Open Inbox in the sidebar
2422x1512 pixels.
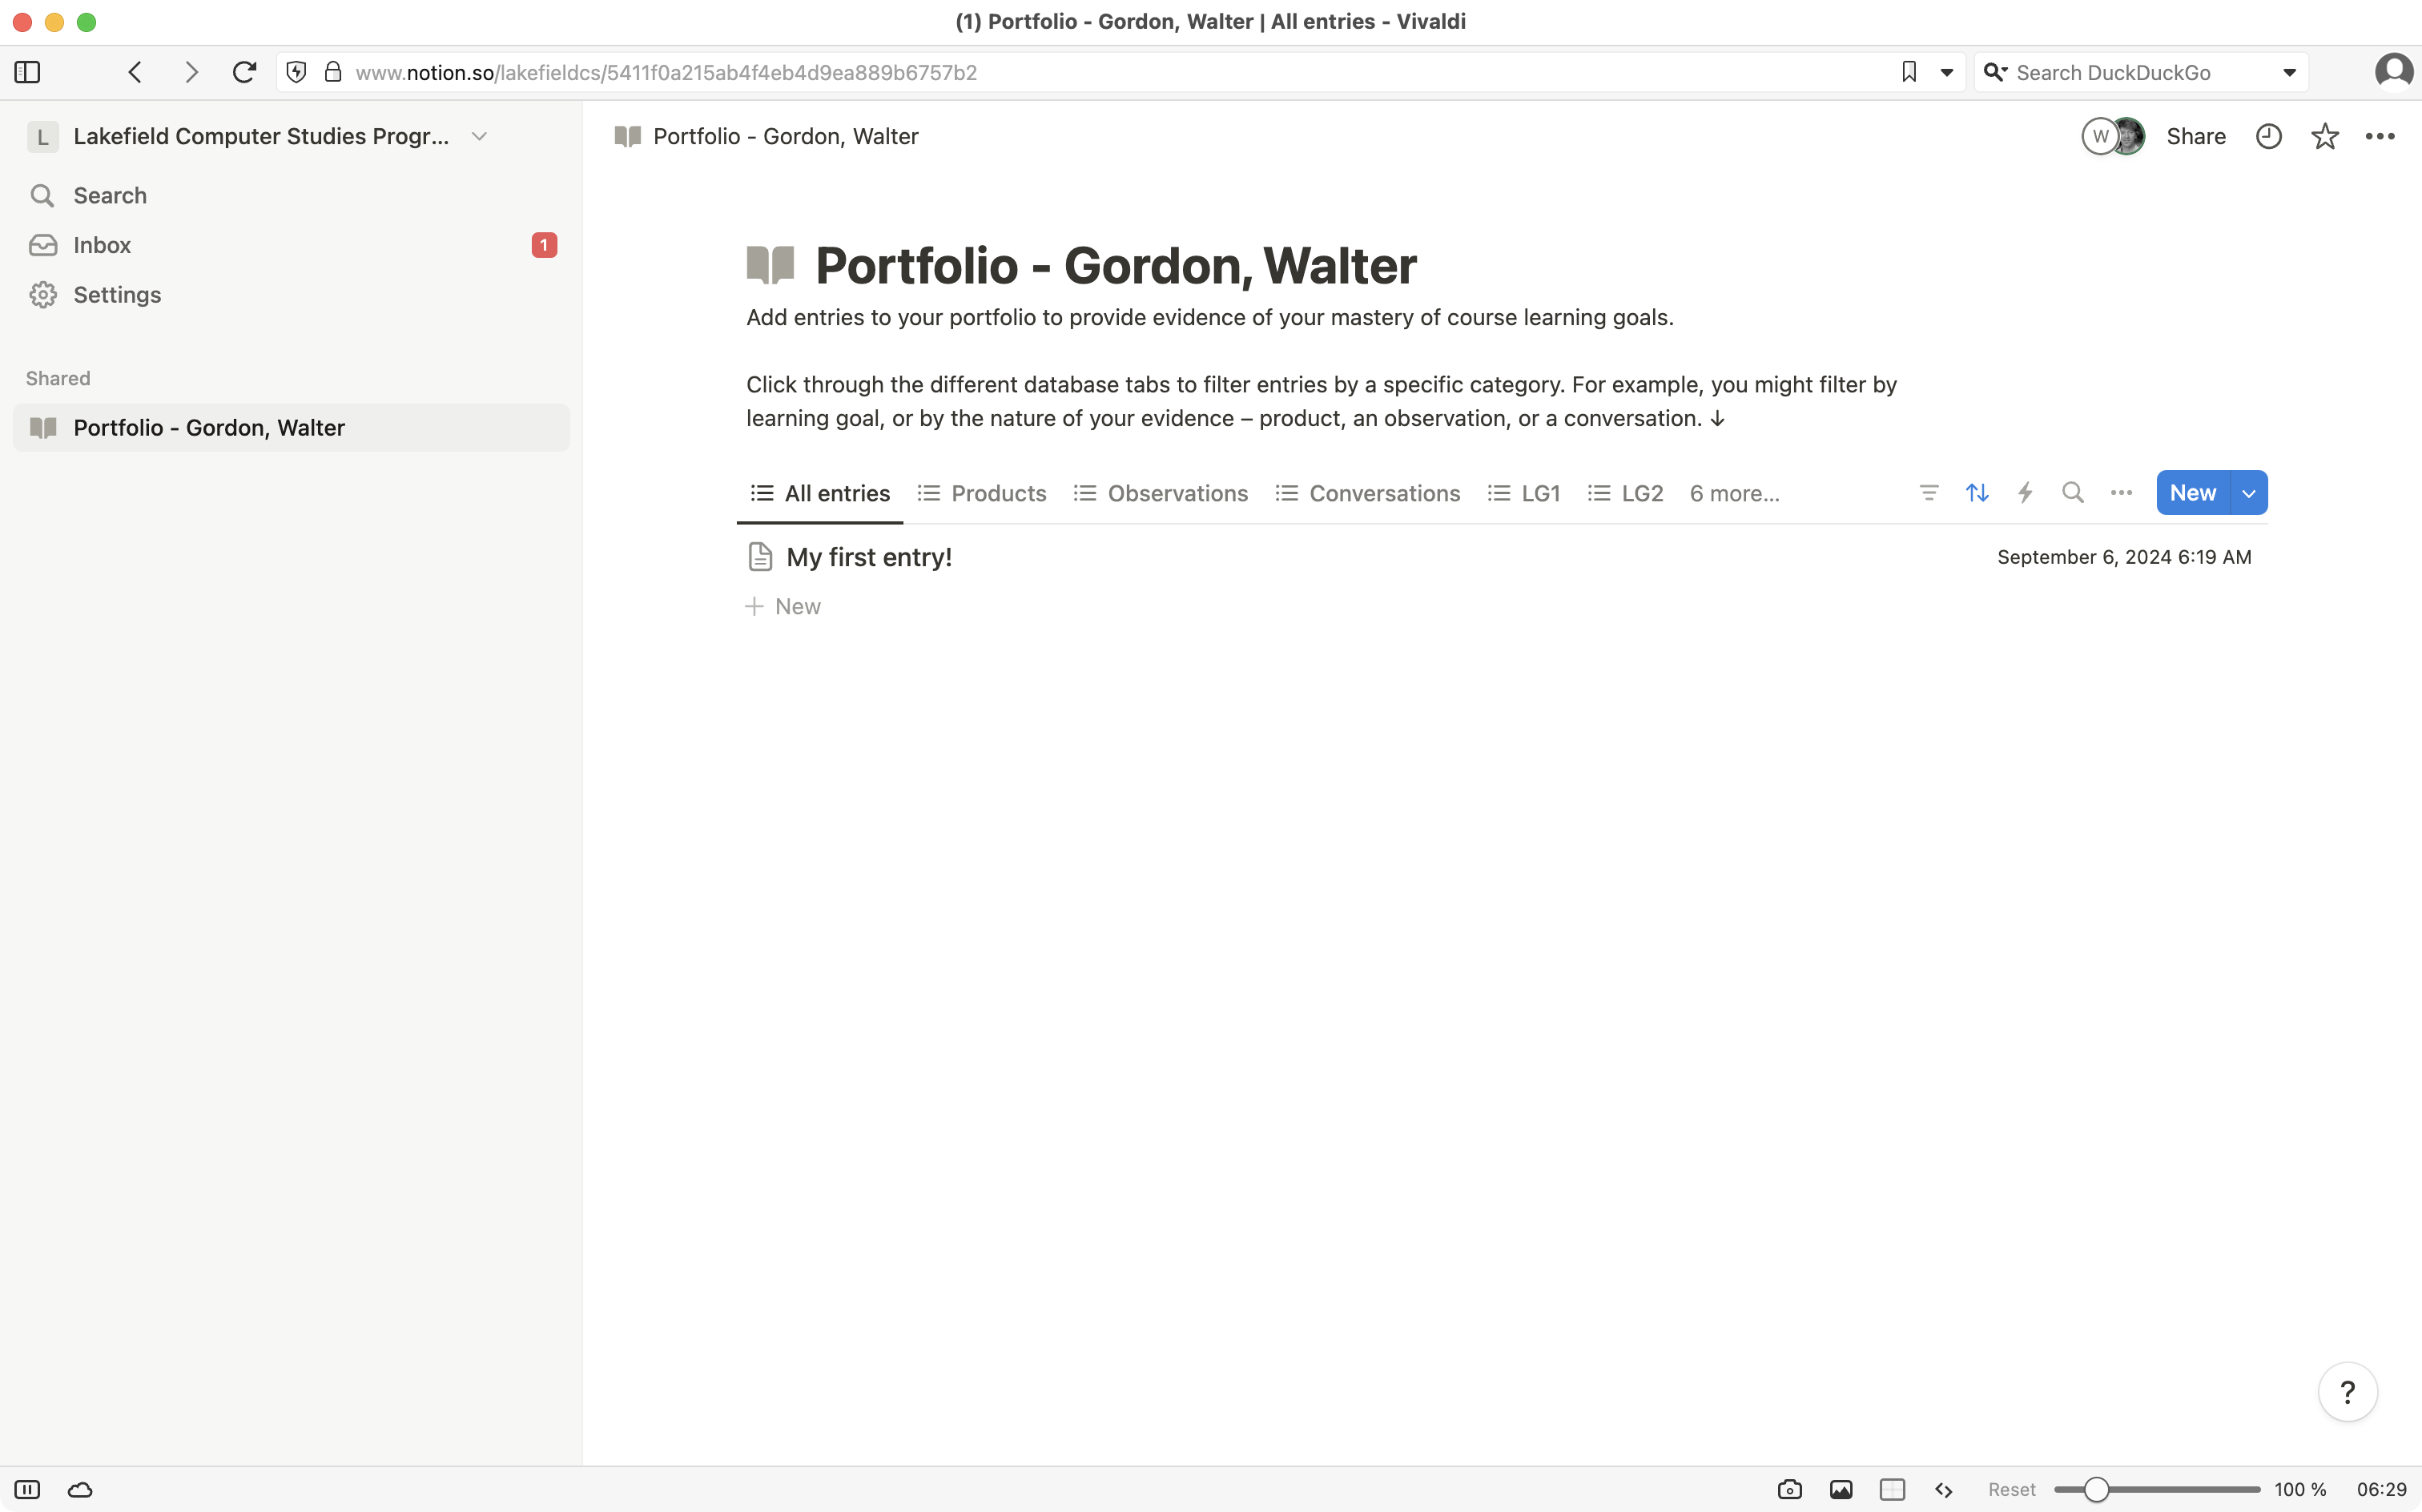101,245
